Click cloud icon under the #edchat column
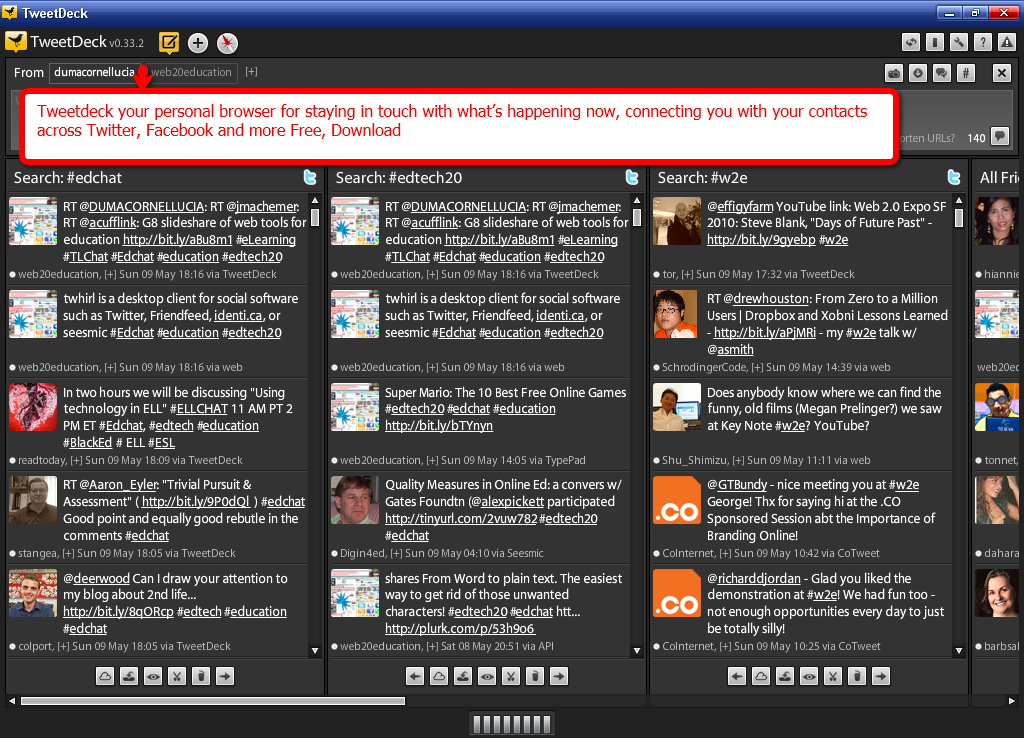 click(105, 677)
